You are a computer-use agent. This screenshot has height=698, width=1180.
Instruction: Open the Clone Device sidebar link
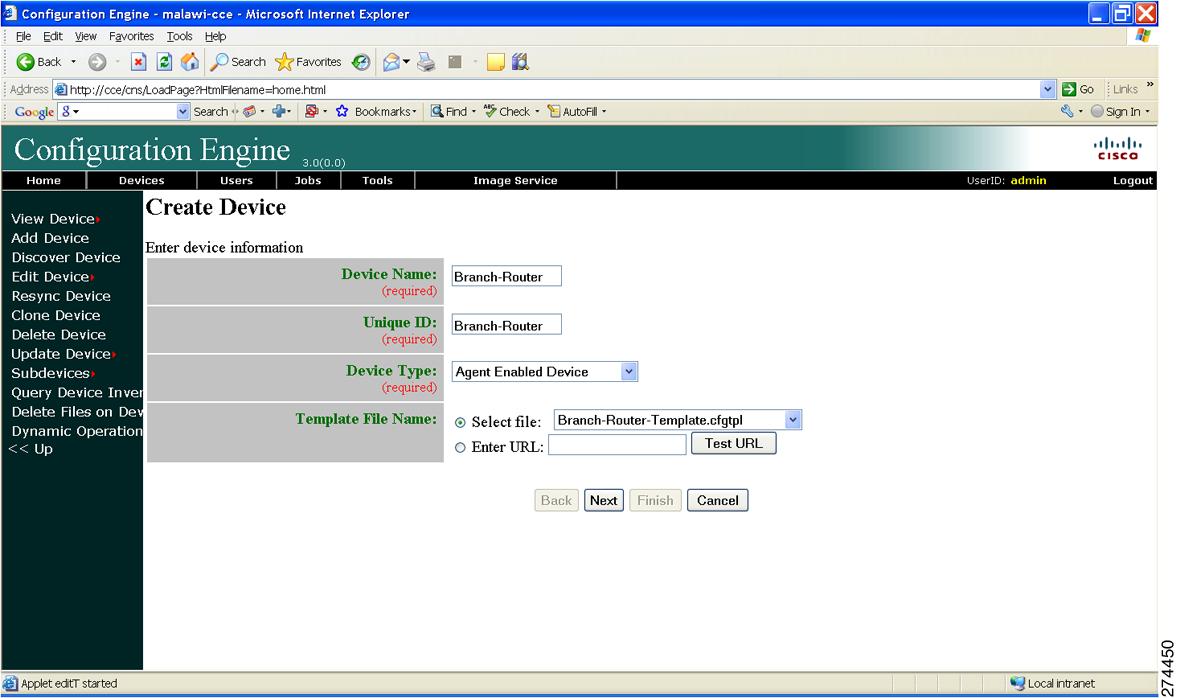56,315
